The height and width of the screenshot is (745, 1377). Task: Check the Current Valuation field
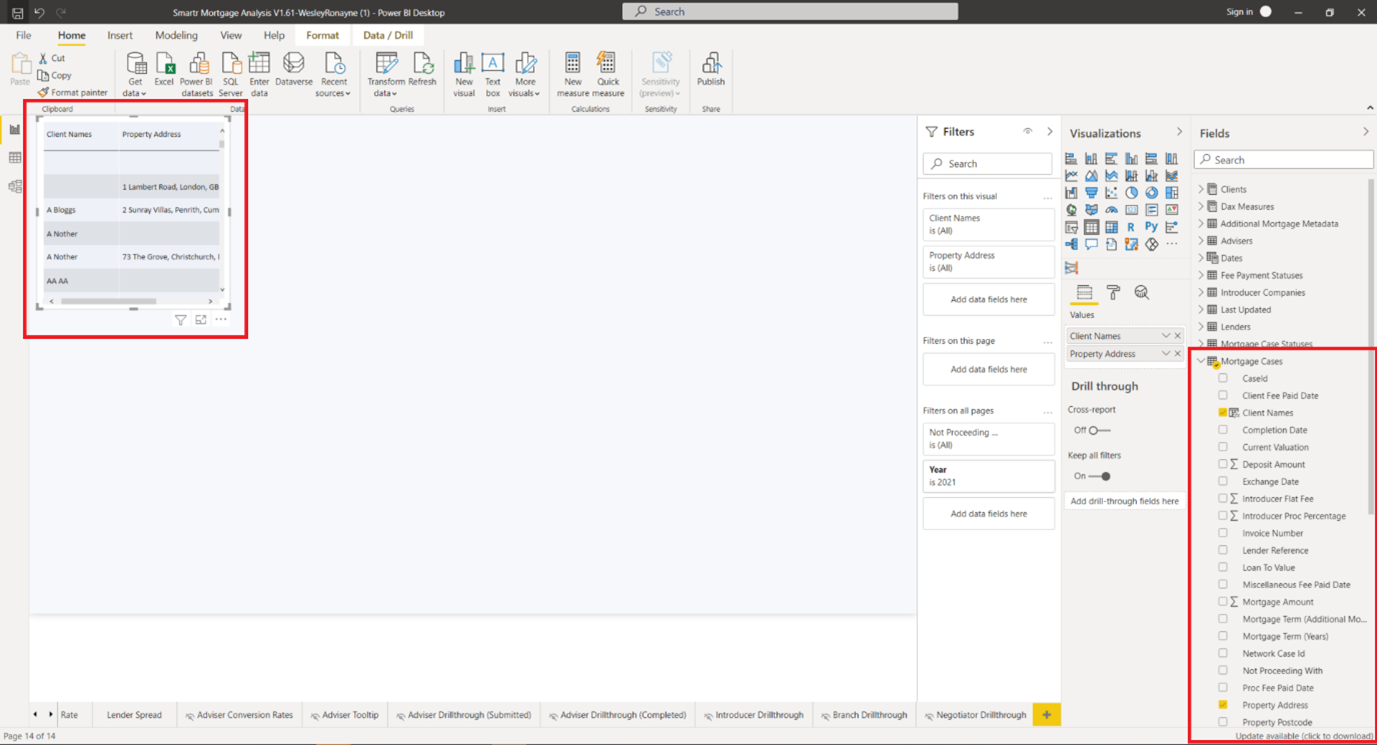[x=1222, y=447]
